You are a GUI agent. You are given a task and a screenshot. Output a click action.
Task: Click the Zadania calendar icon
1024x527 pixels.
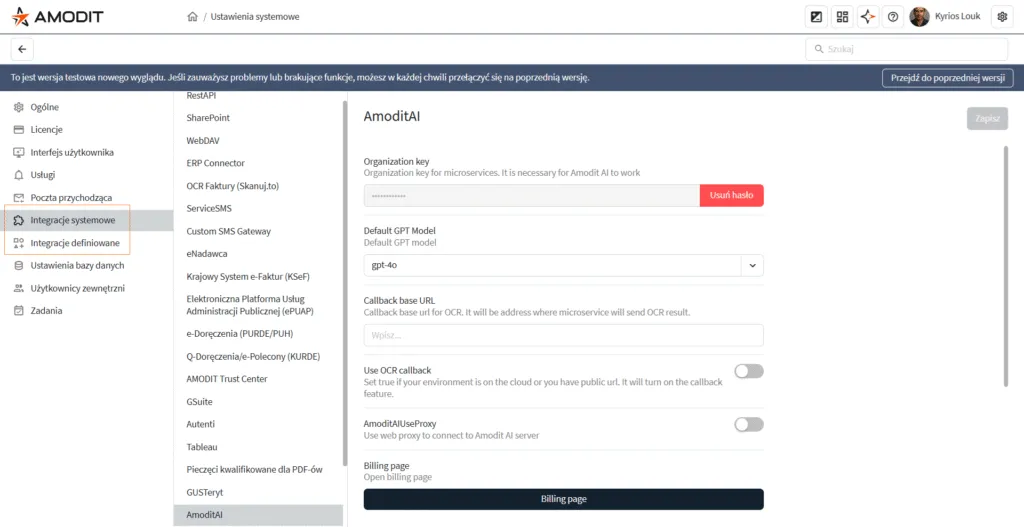pos(18,311)
